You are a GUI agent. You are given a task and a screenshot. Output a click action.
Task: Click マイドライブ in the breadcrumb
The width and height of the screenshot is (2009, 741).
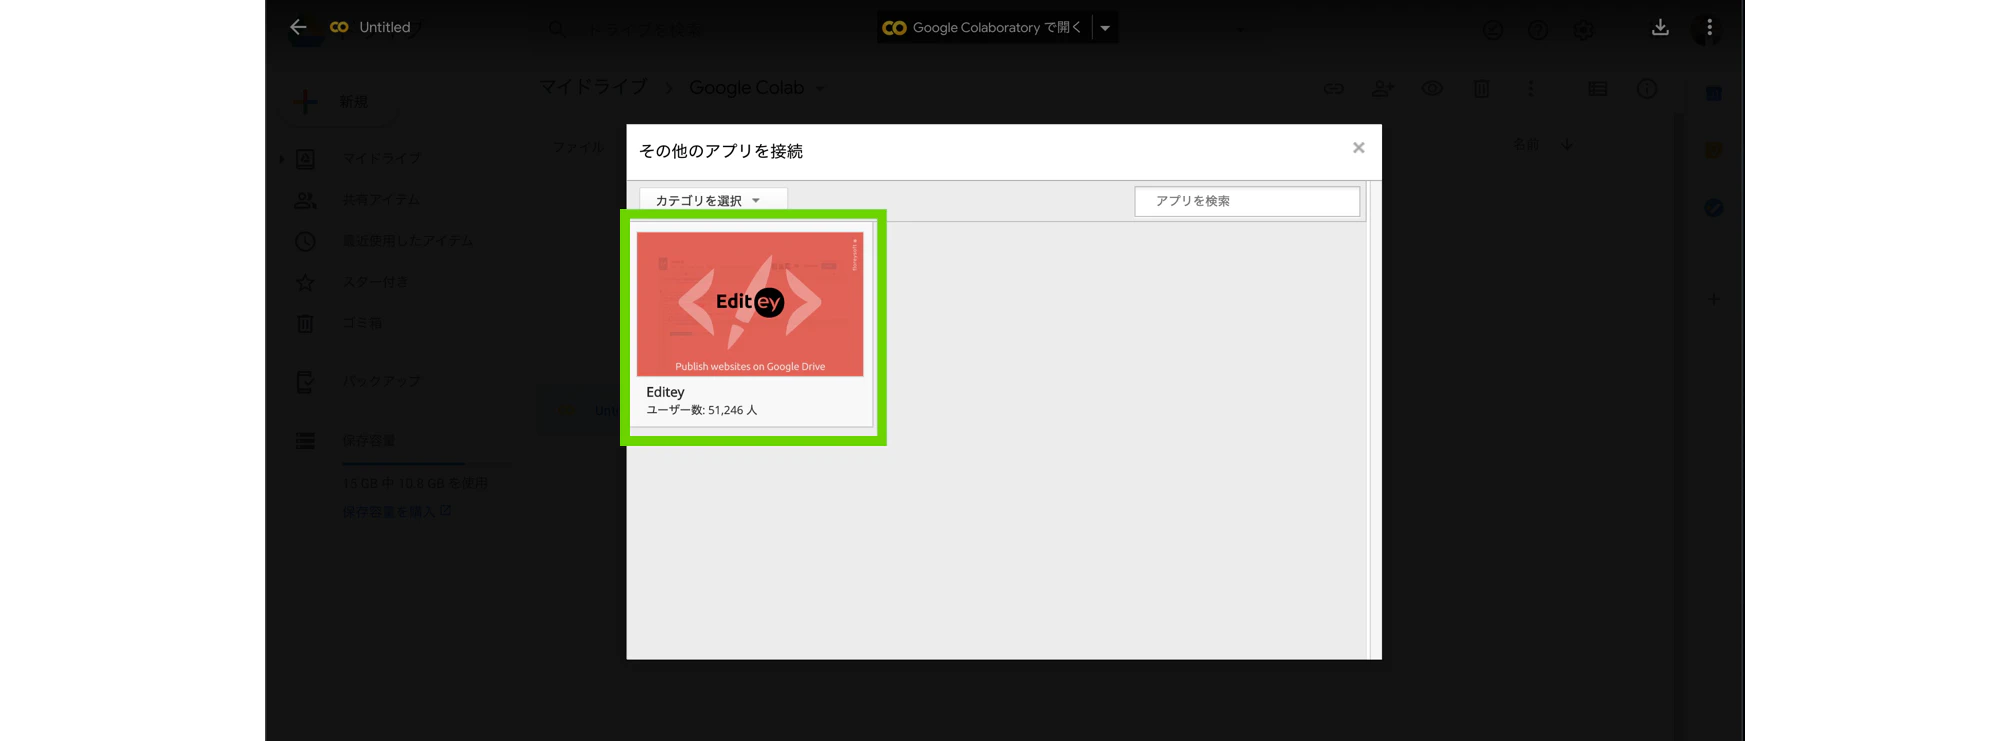coord(593,88)
